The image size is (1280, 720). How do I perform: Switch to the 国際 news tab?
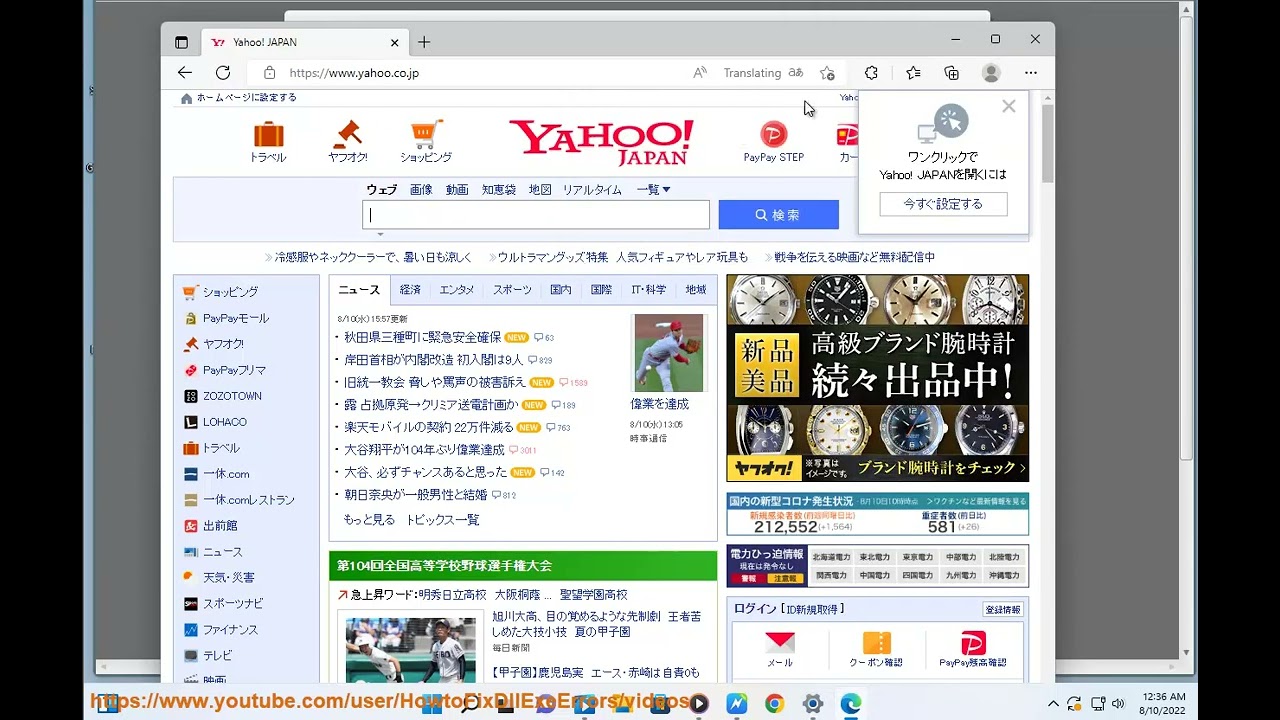coord(601,290)
